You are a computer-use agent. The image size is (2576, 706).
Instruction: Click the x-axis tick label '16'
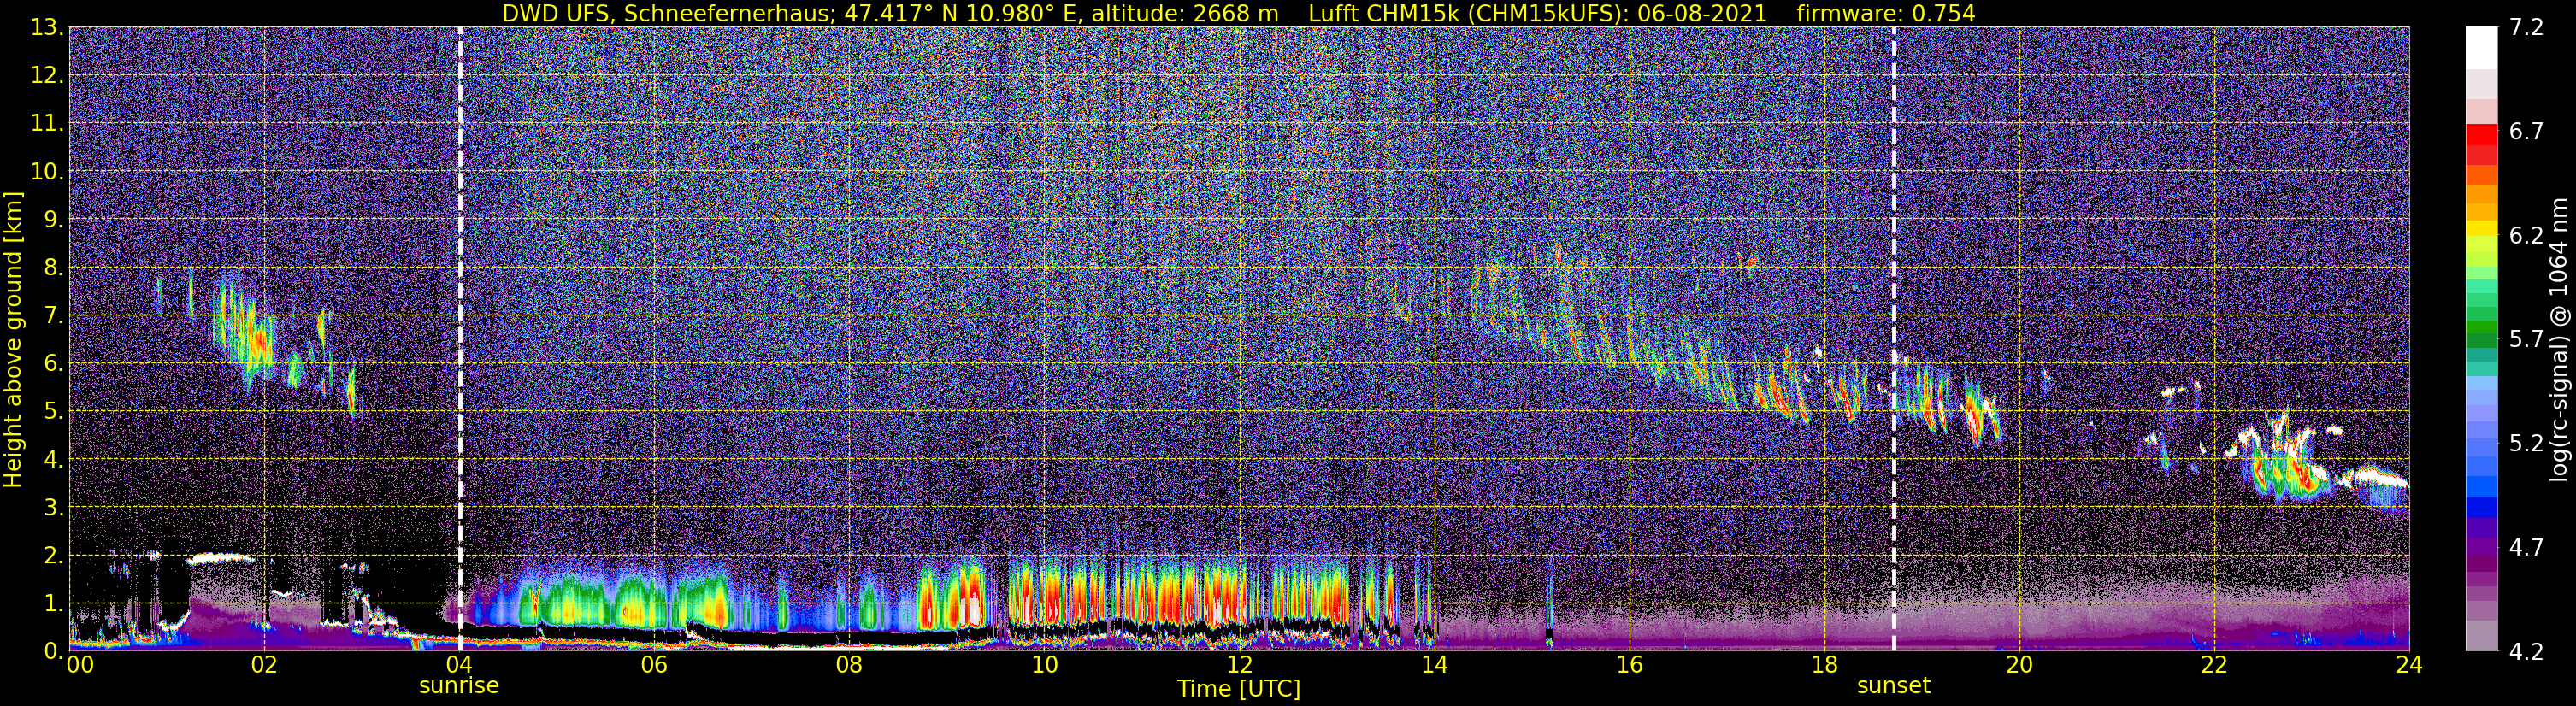[1629, 665]
